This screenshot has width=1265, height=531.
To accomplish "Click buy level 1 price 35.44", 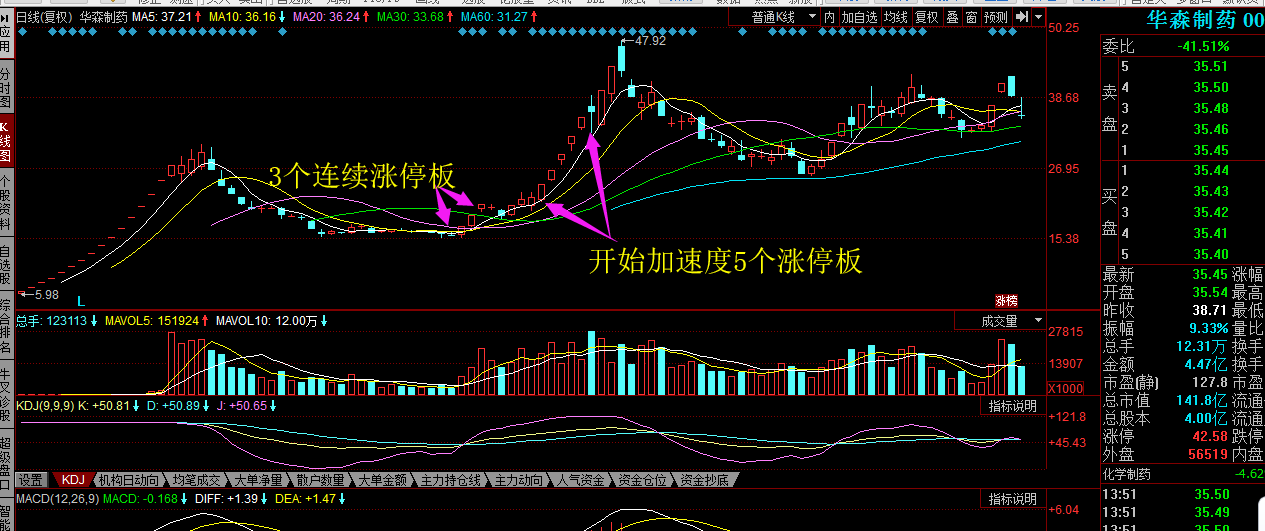I will point(1210,171).
